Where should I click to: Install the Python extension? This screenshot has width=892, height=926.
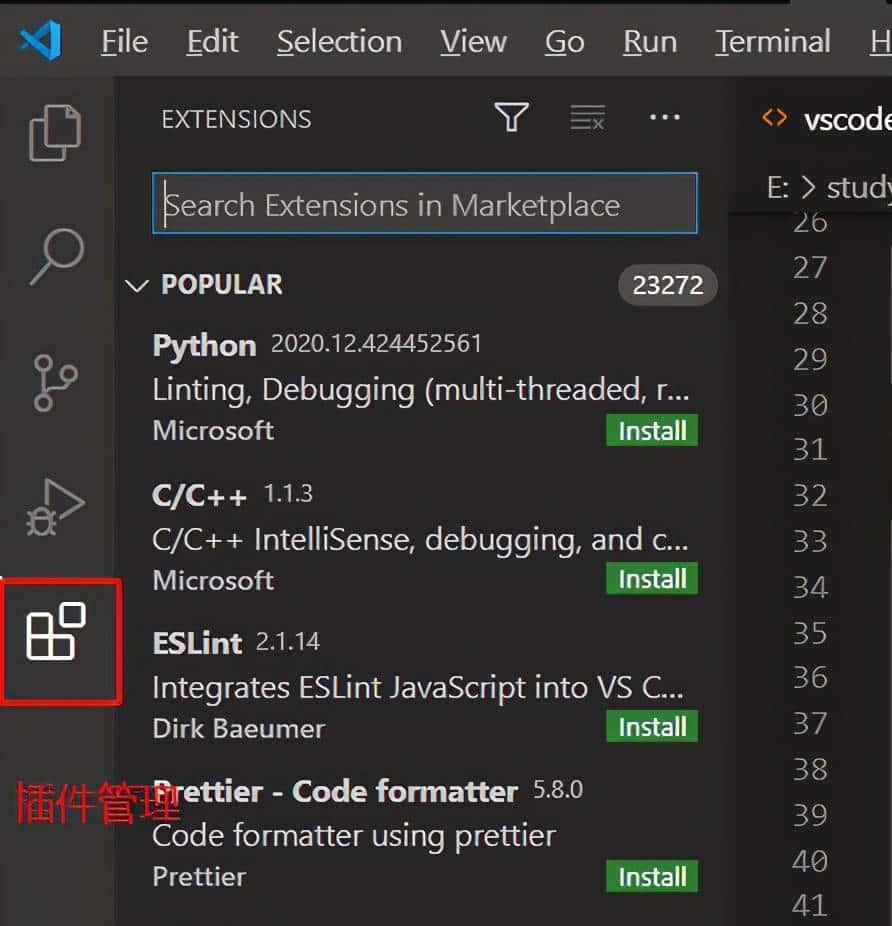[x=651, y=430]
